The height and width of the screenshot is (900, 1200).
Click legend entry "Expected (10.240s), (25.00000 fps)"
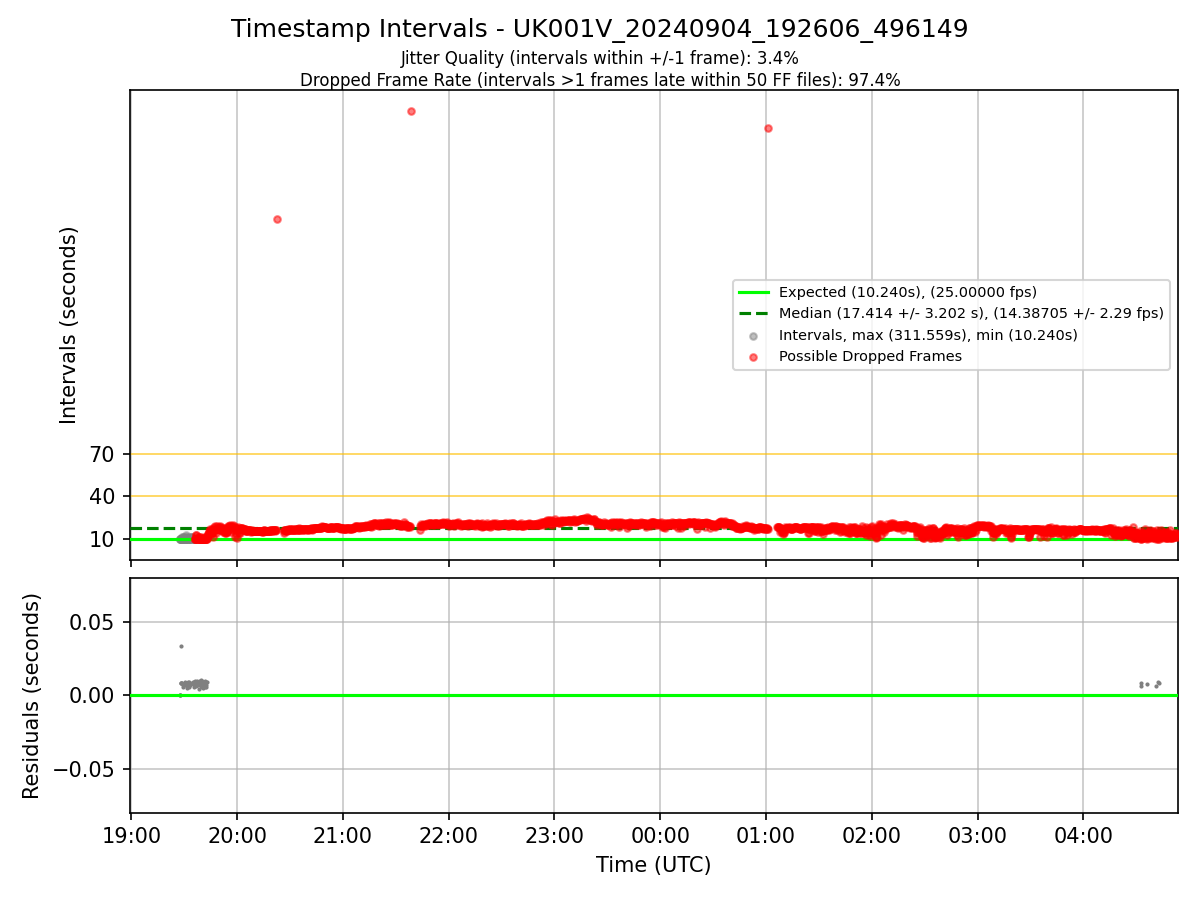(x=907, y=292)
